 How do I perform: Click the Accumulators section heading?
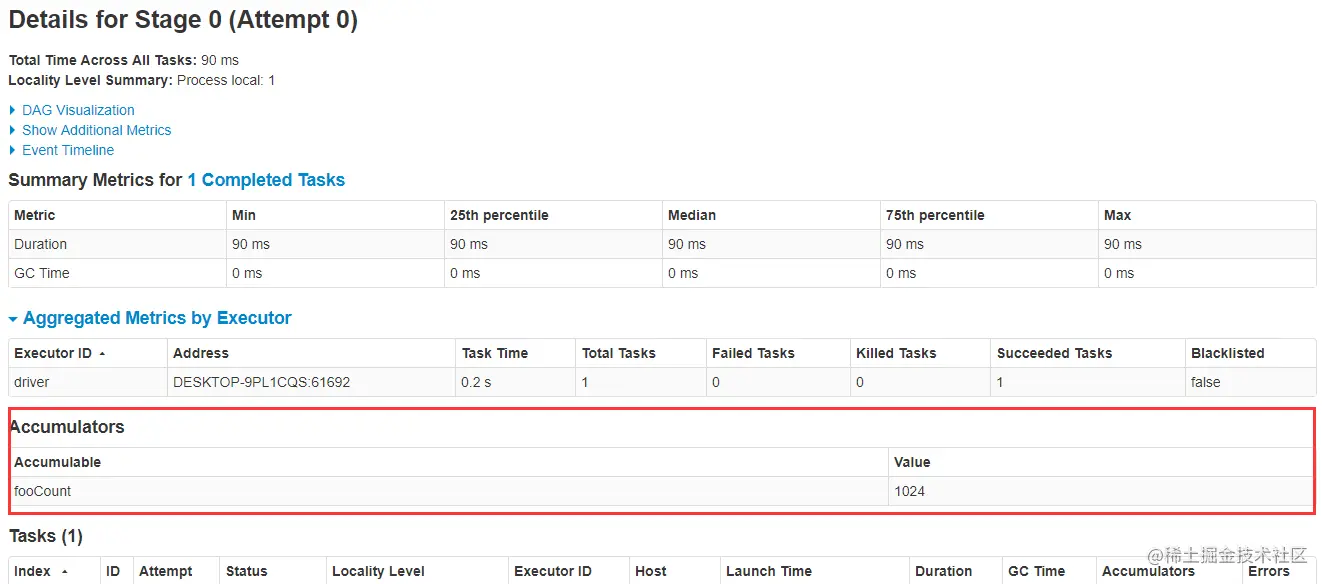click(x=67, y=427)
